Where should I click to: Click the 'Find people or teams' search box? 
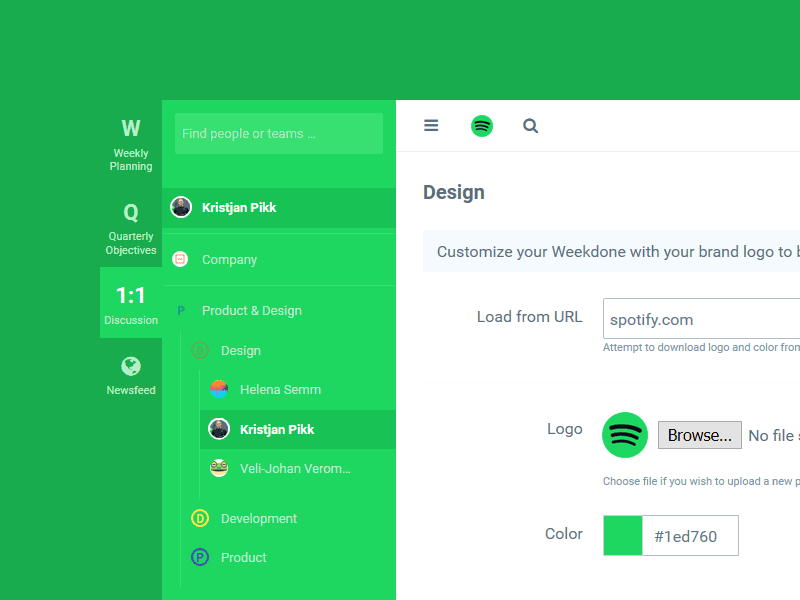278,133
